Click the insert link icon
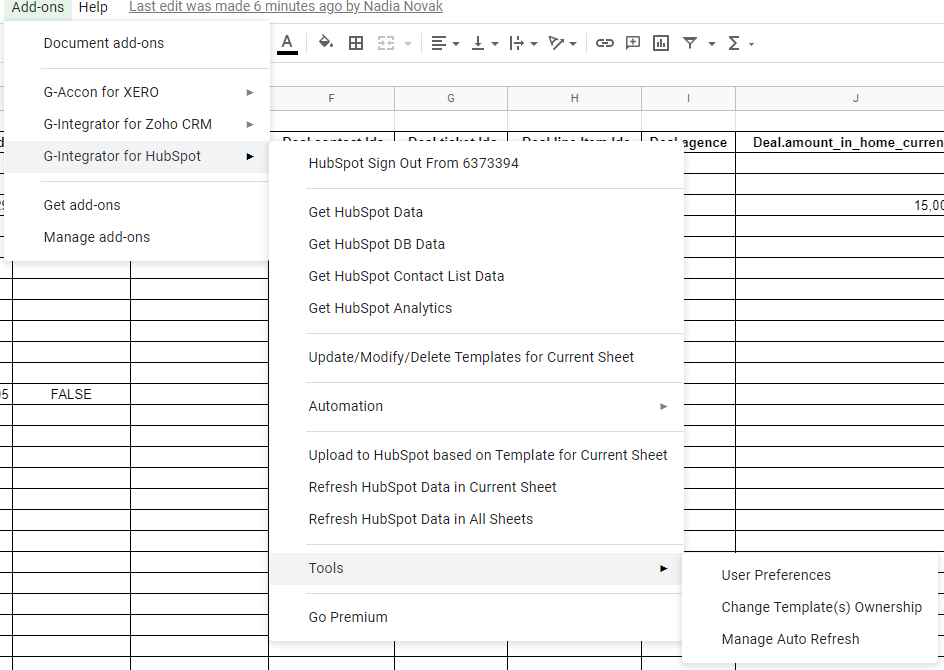Viewport: 944px width, 670px height. point(604,43)
